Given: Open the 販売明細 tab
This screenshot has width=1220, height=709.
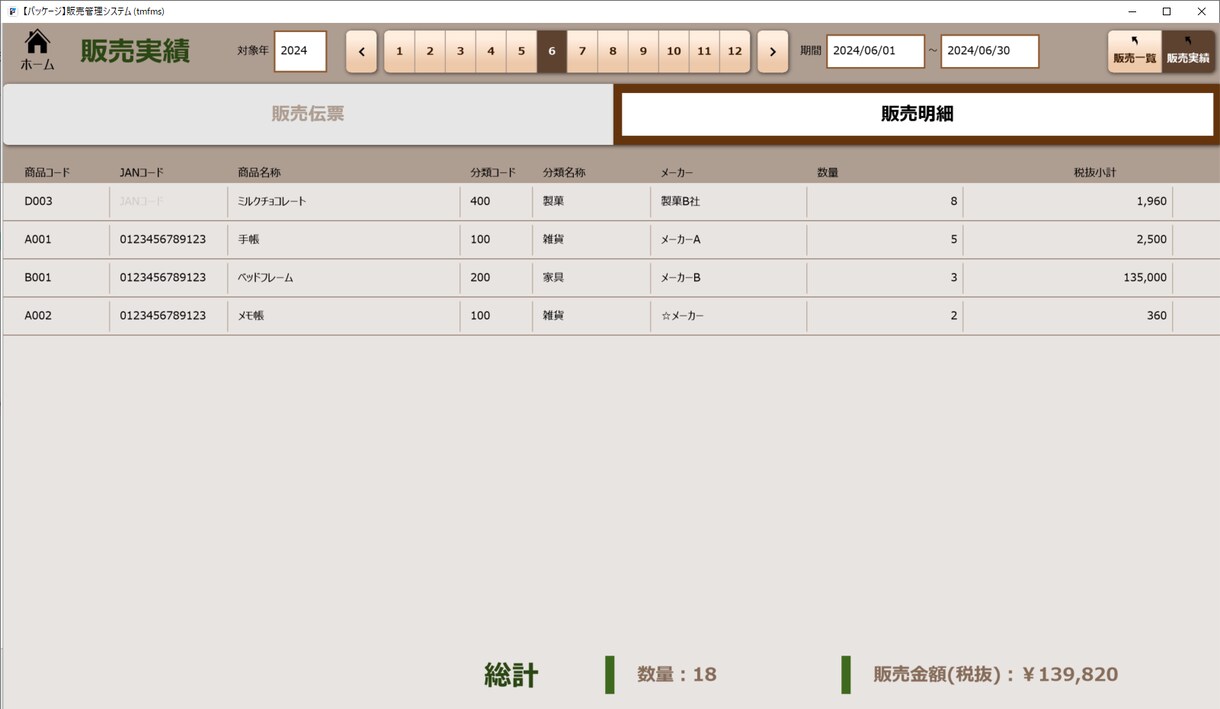Looking at the screenshot, I should tap(917, 114).
